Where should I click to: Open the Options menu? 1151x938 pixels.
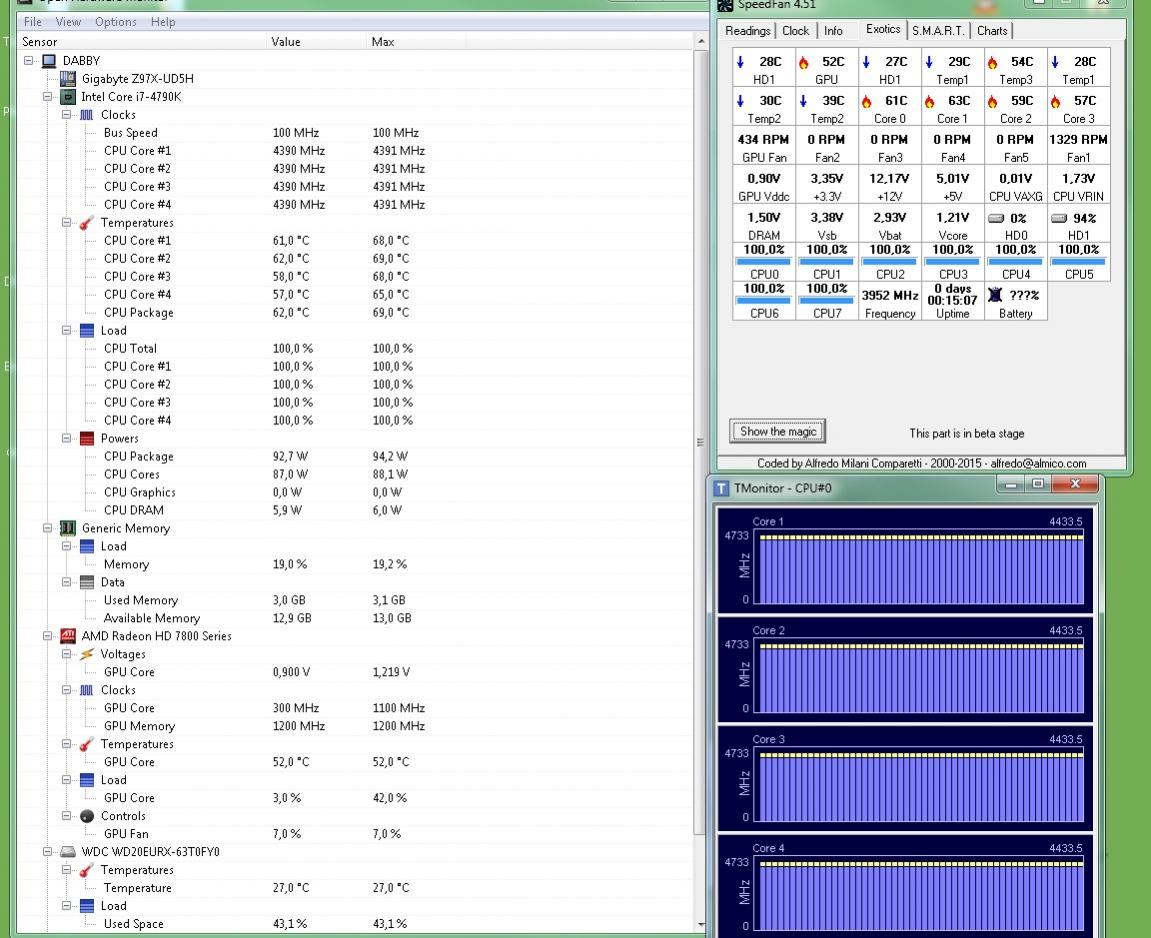click(115, 22)
